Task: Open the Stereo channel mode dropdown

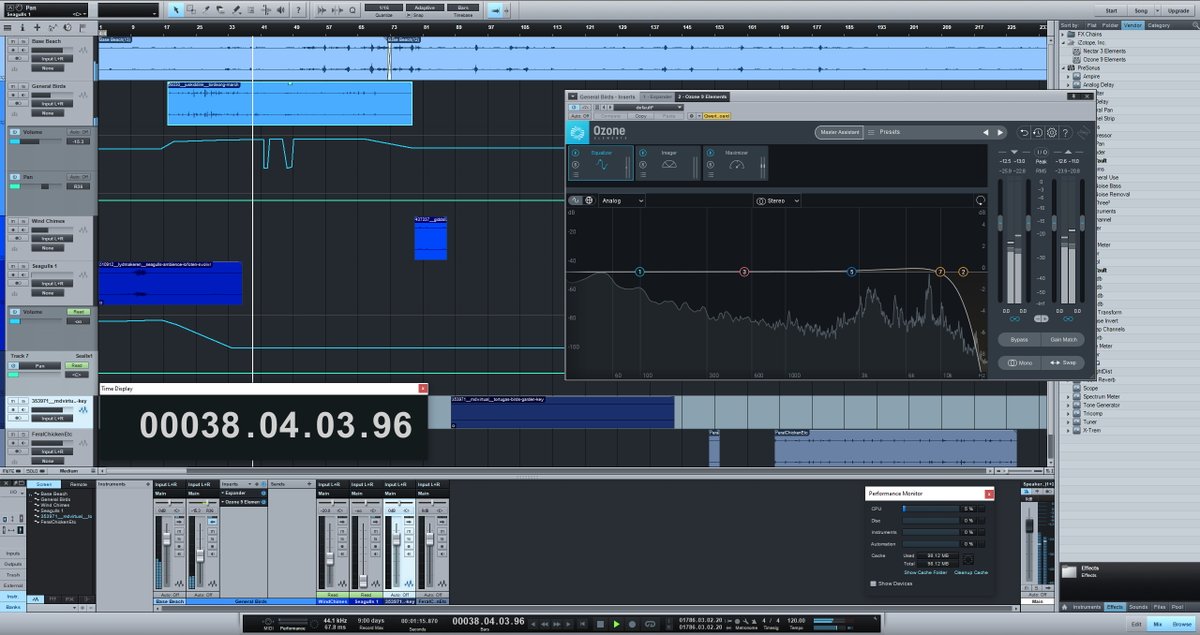Action: tap(777, 200)
